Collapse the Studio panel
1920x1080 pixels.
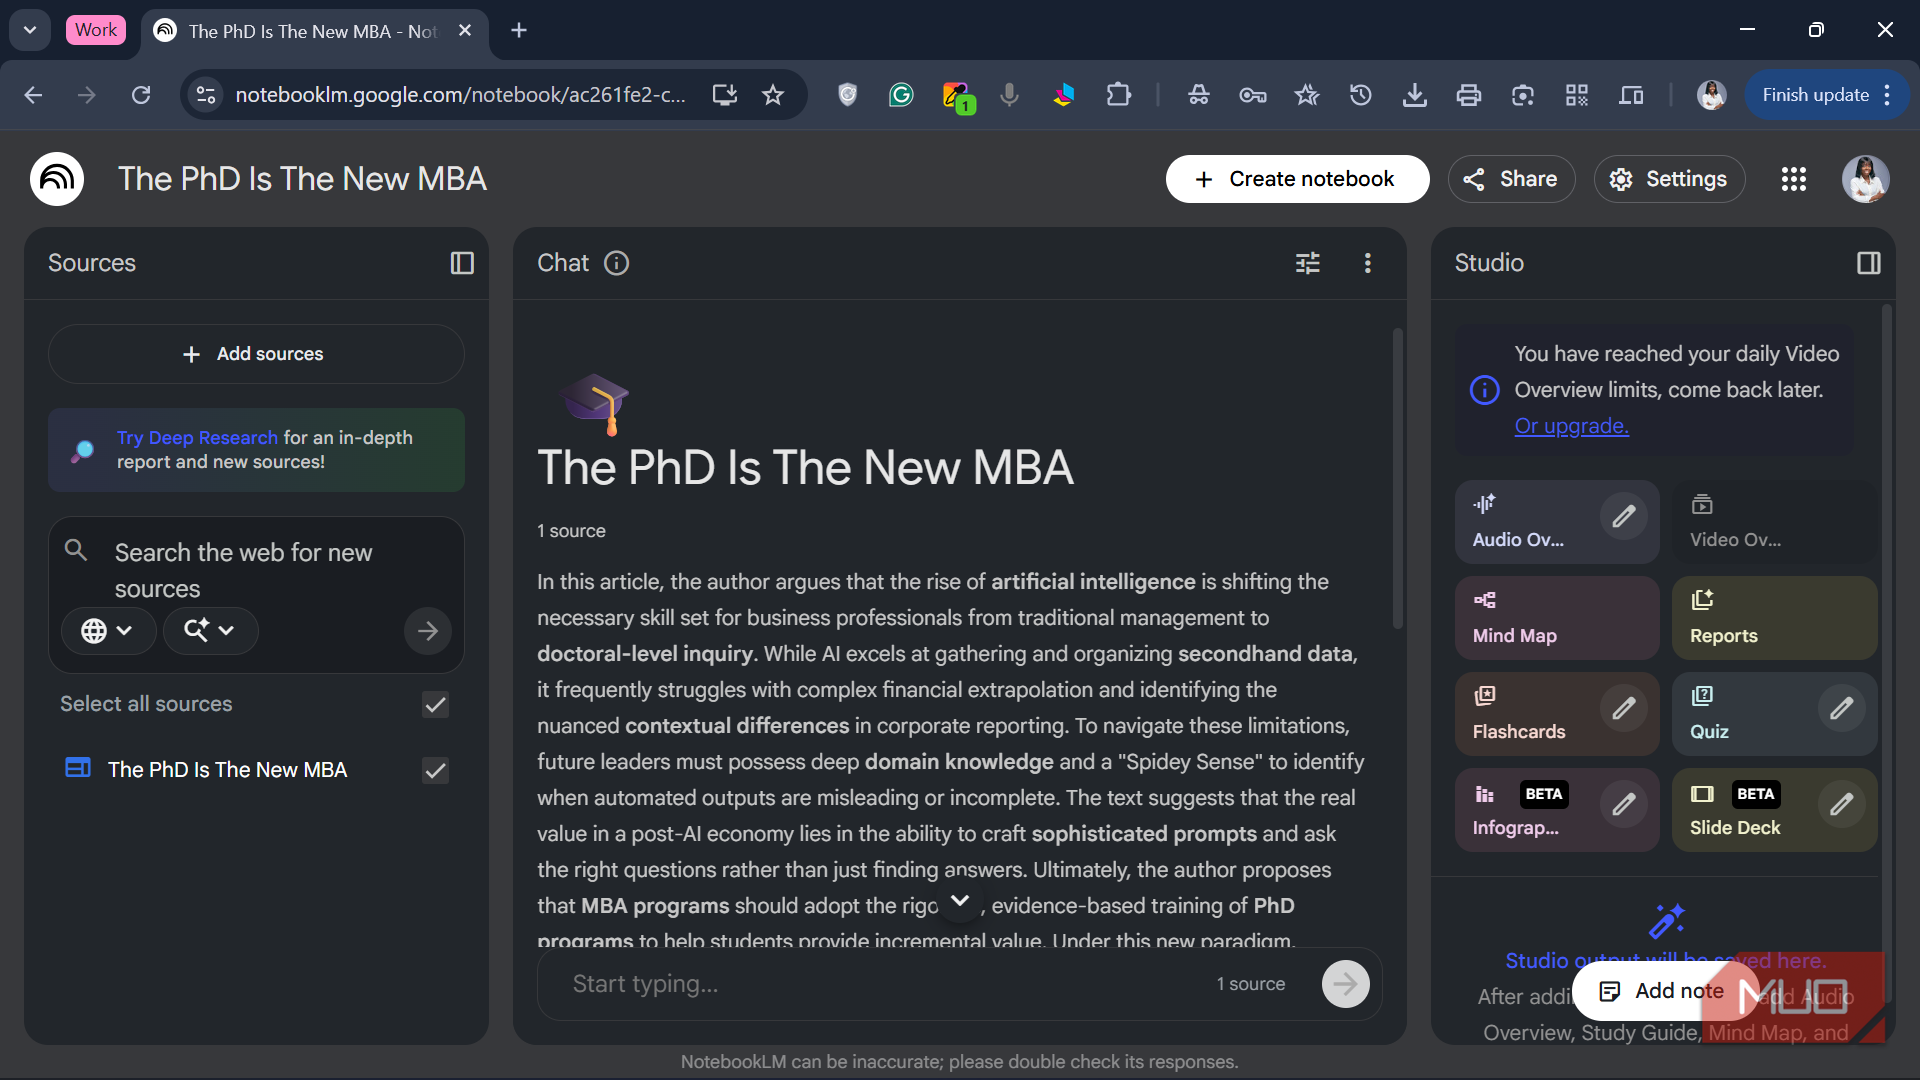pos(1868,263)
